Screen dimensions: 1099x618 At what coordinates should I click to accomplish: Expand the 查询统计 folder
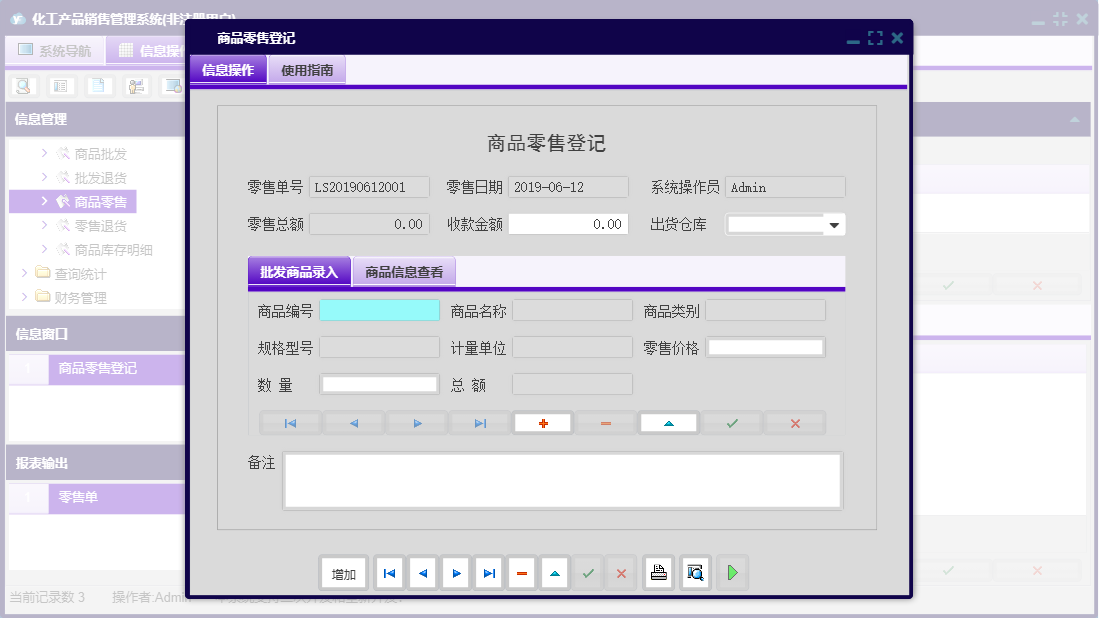click(x=78, y=274)
